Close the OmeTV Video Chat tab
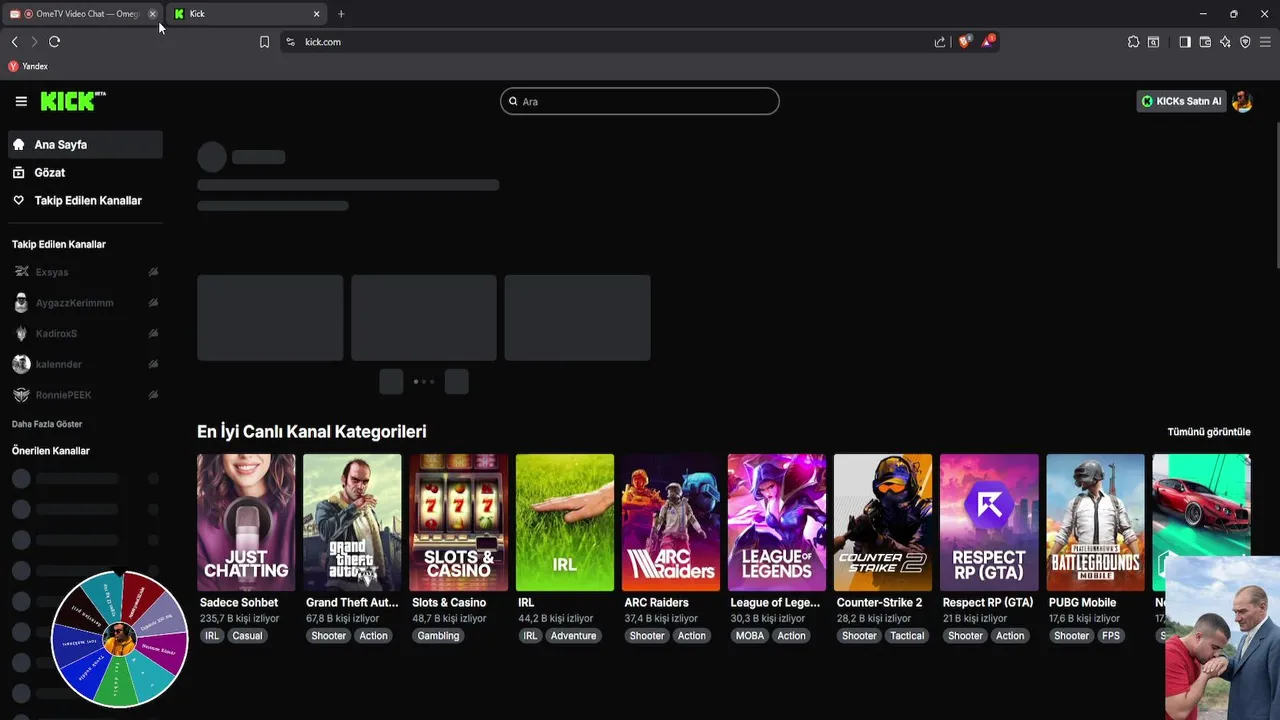The height and width of the screenshot is (720, 1280). [152, 14]
